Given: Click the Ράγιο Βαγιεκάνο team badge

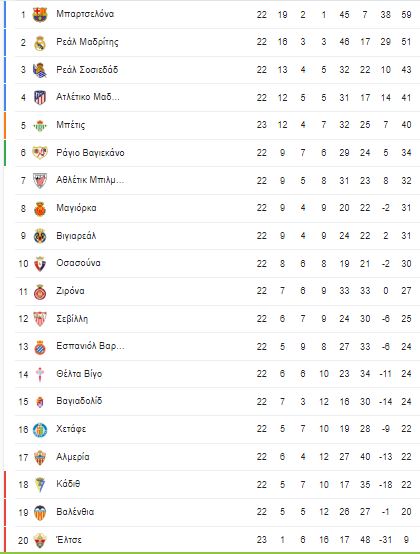Looking at the screenshot, I should pos(40,153).
